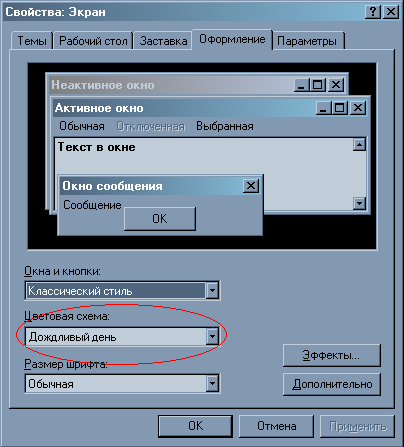Switch to the Темы tab

[x=32, y=41]
